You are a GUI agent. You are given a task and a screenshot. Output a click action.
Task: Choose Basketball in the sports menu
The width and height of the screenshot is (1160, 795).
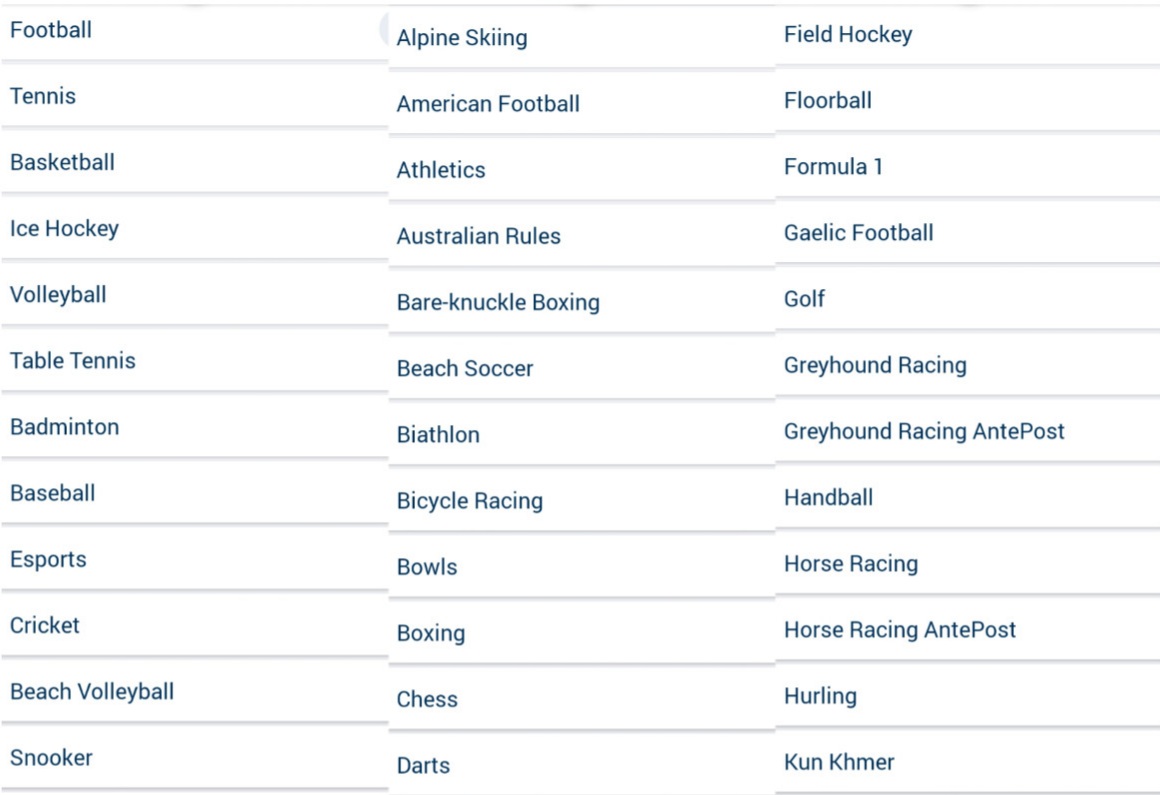tap(62, 162)
